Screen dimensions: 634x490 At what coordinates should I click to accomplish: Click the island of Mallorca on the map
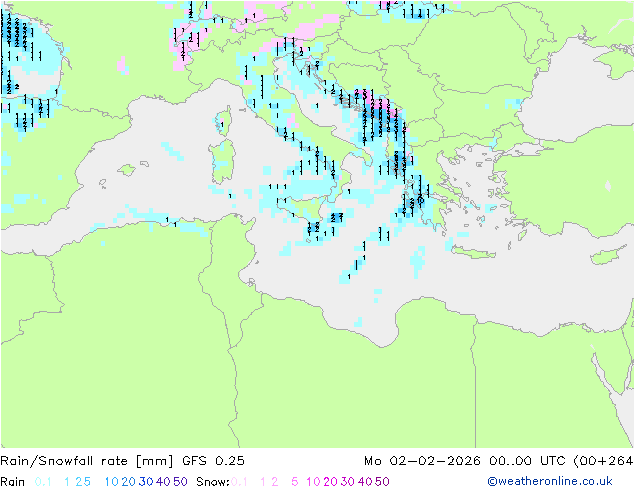(127, 170)
